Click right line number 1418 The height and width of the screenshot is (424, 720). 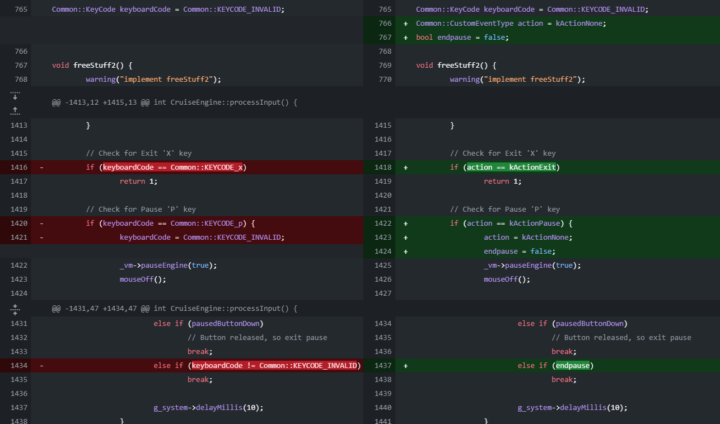pyautogui.click(x=382, y=167)
